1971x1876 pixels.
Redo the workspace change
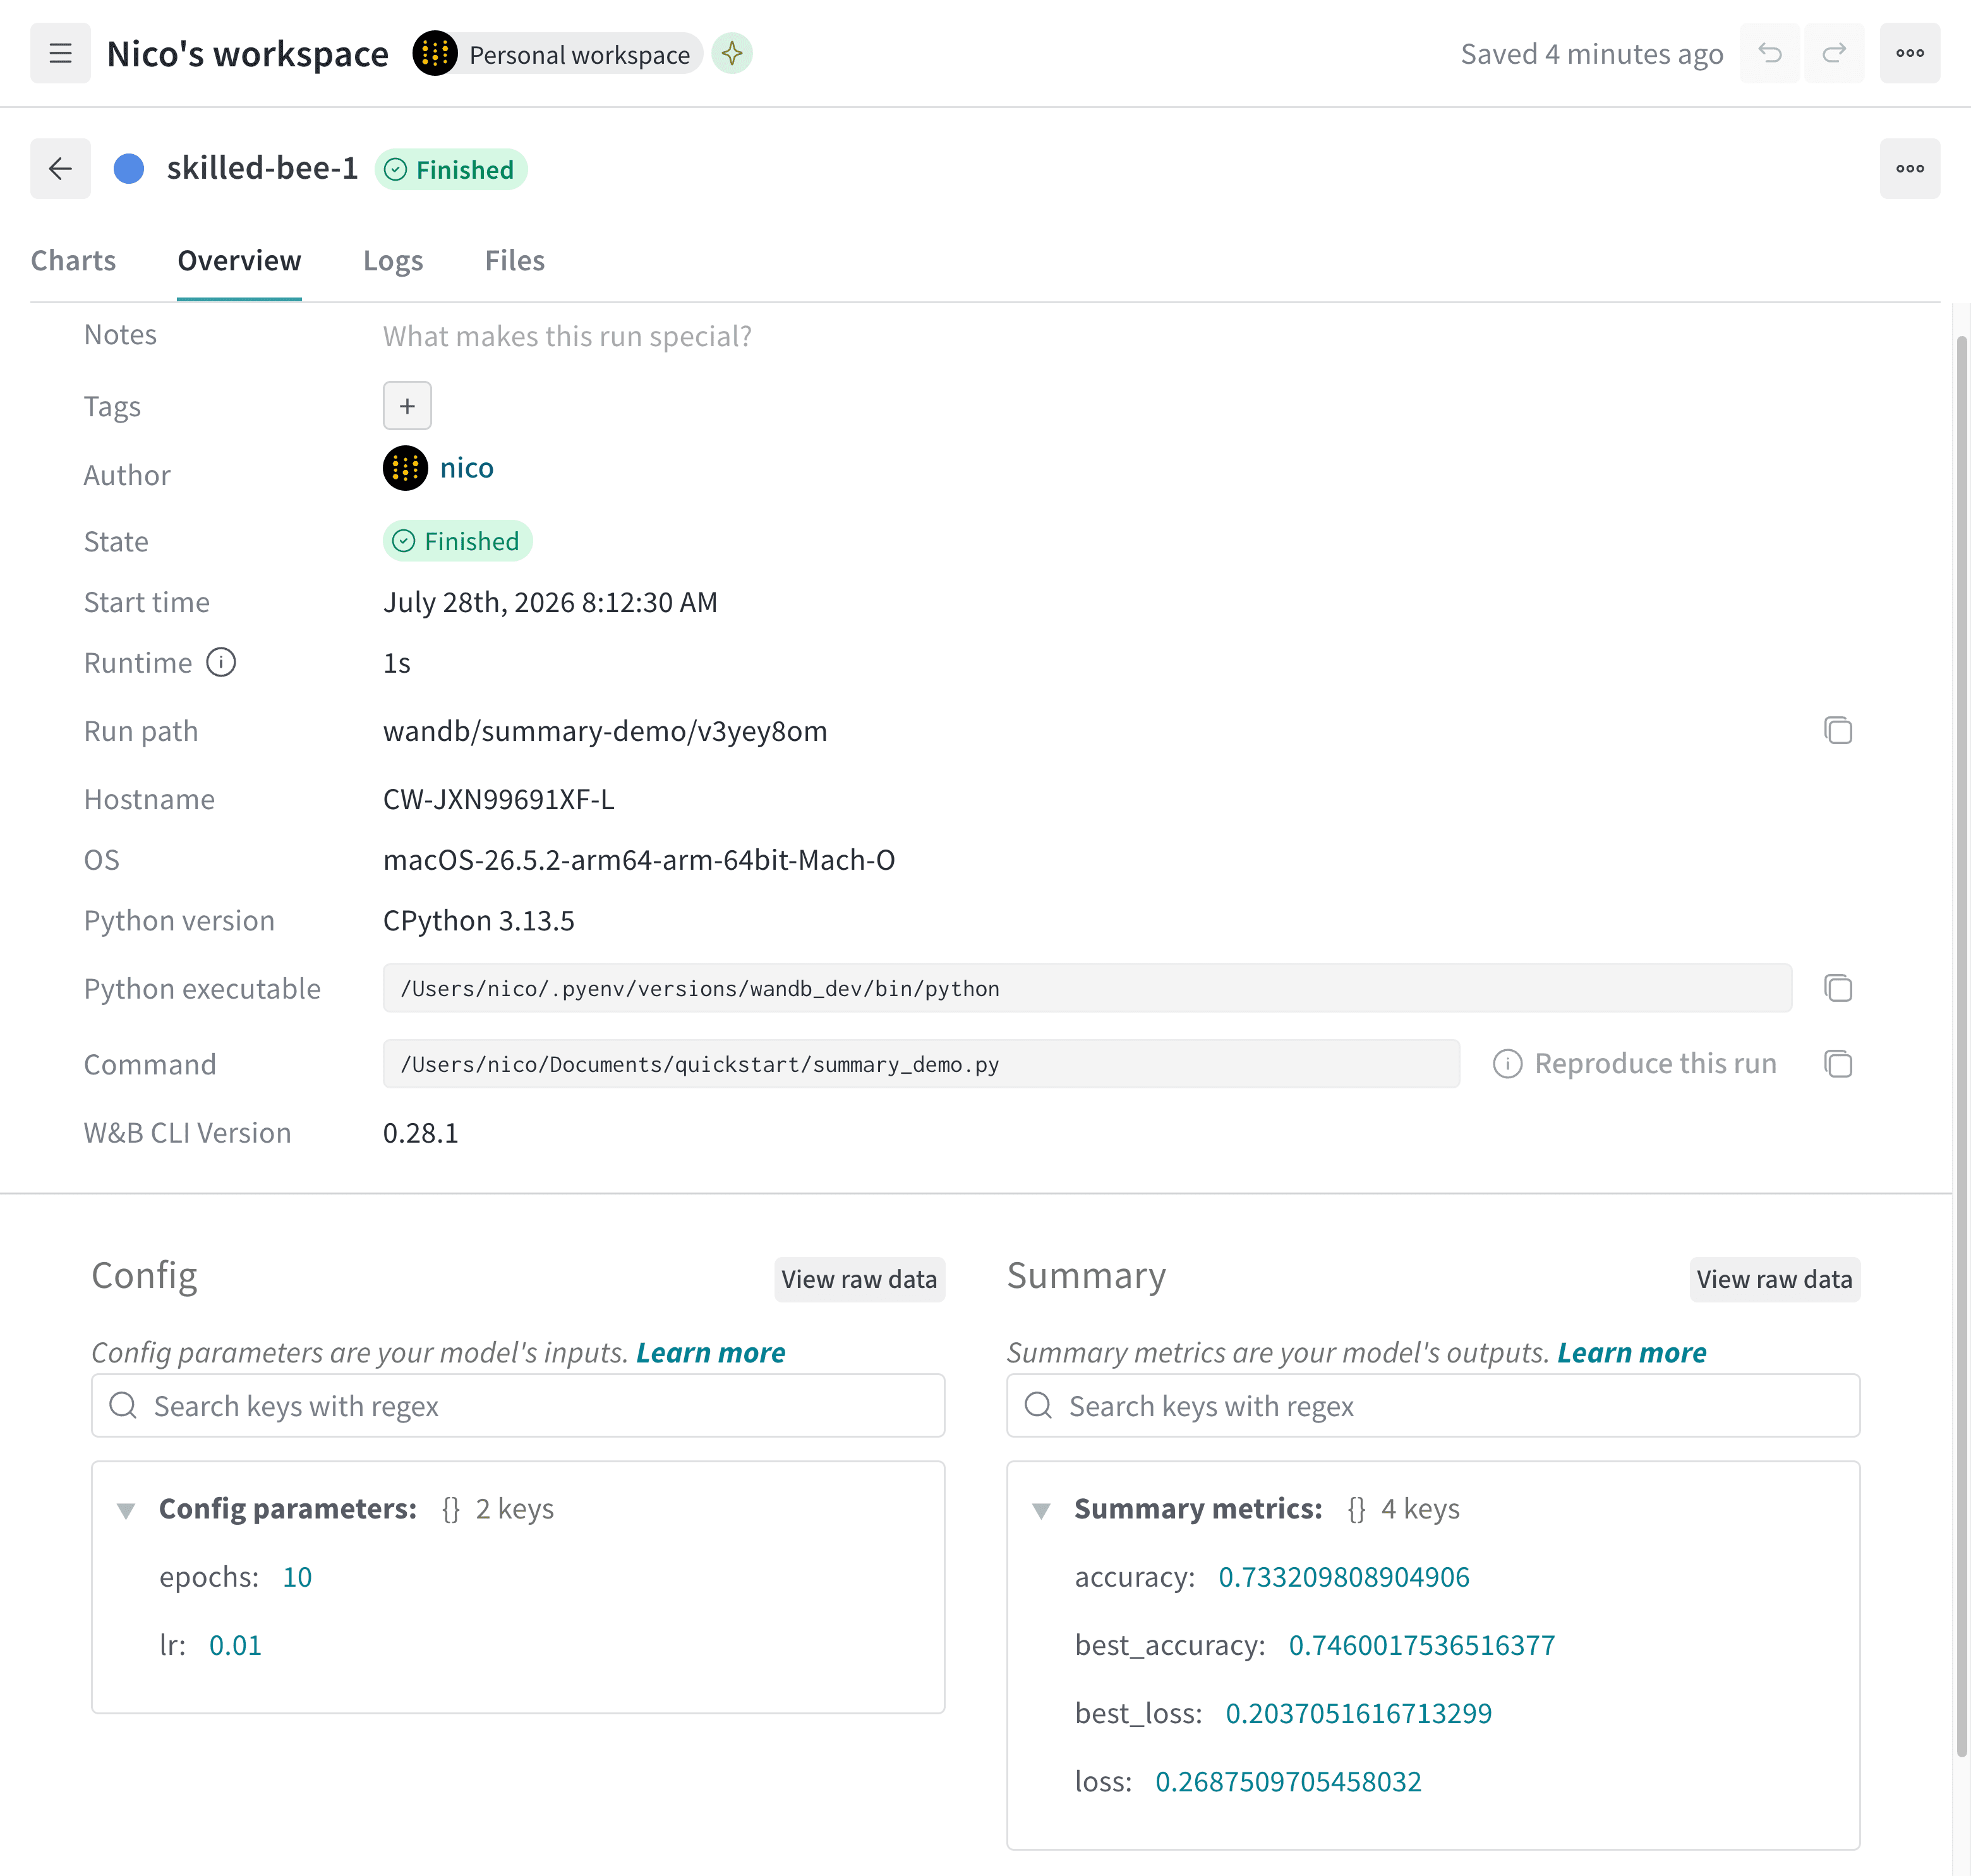click(1834, 53)
